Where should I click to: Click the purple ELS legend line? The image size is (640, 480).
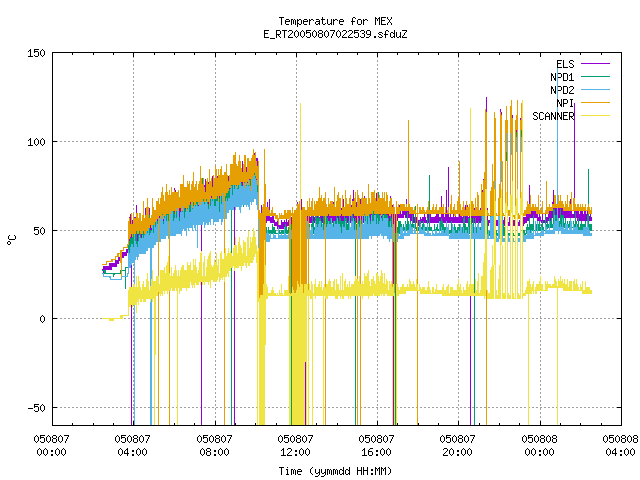click(595, 64)
